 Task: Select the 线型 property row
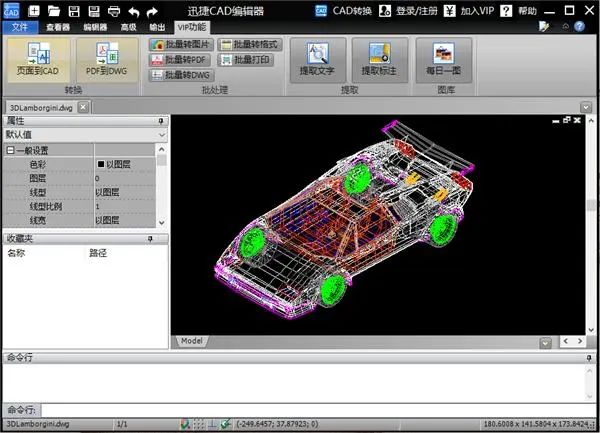click(80, 192)
